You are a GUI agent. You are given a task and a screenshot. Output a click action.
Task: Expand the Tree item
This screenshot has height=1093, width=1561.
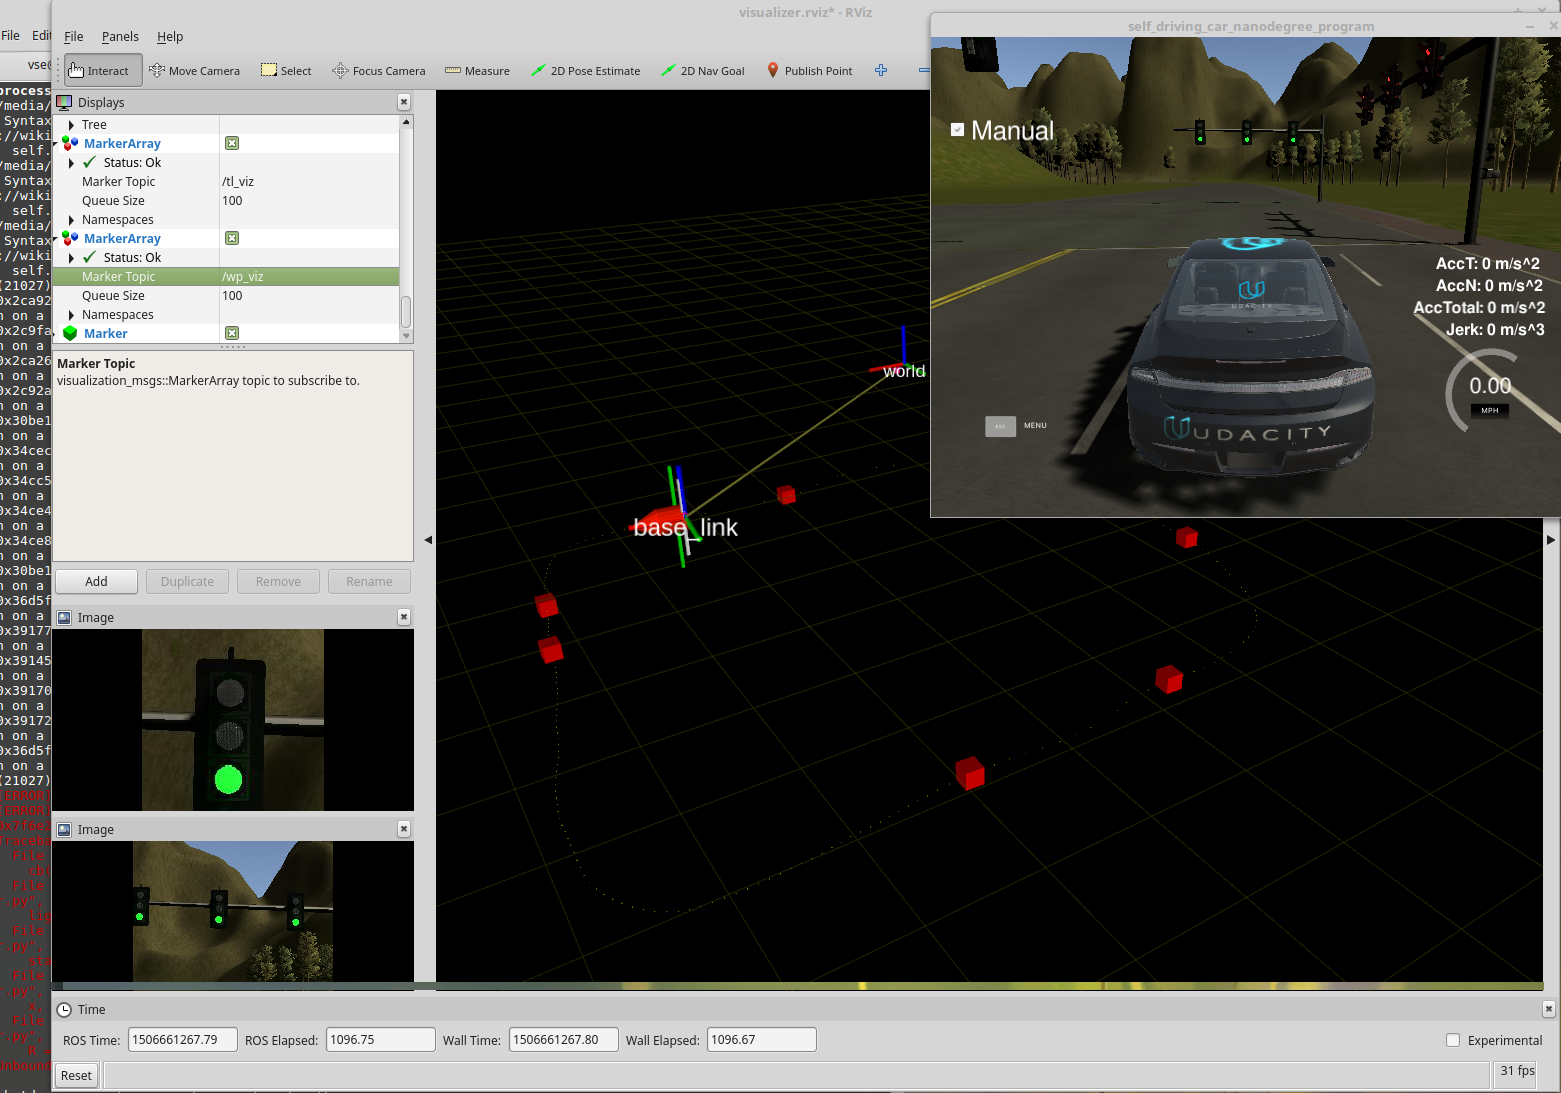(x=71, y=125)
